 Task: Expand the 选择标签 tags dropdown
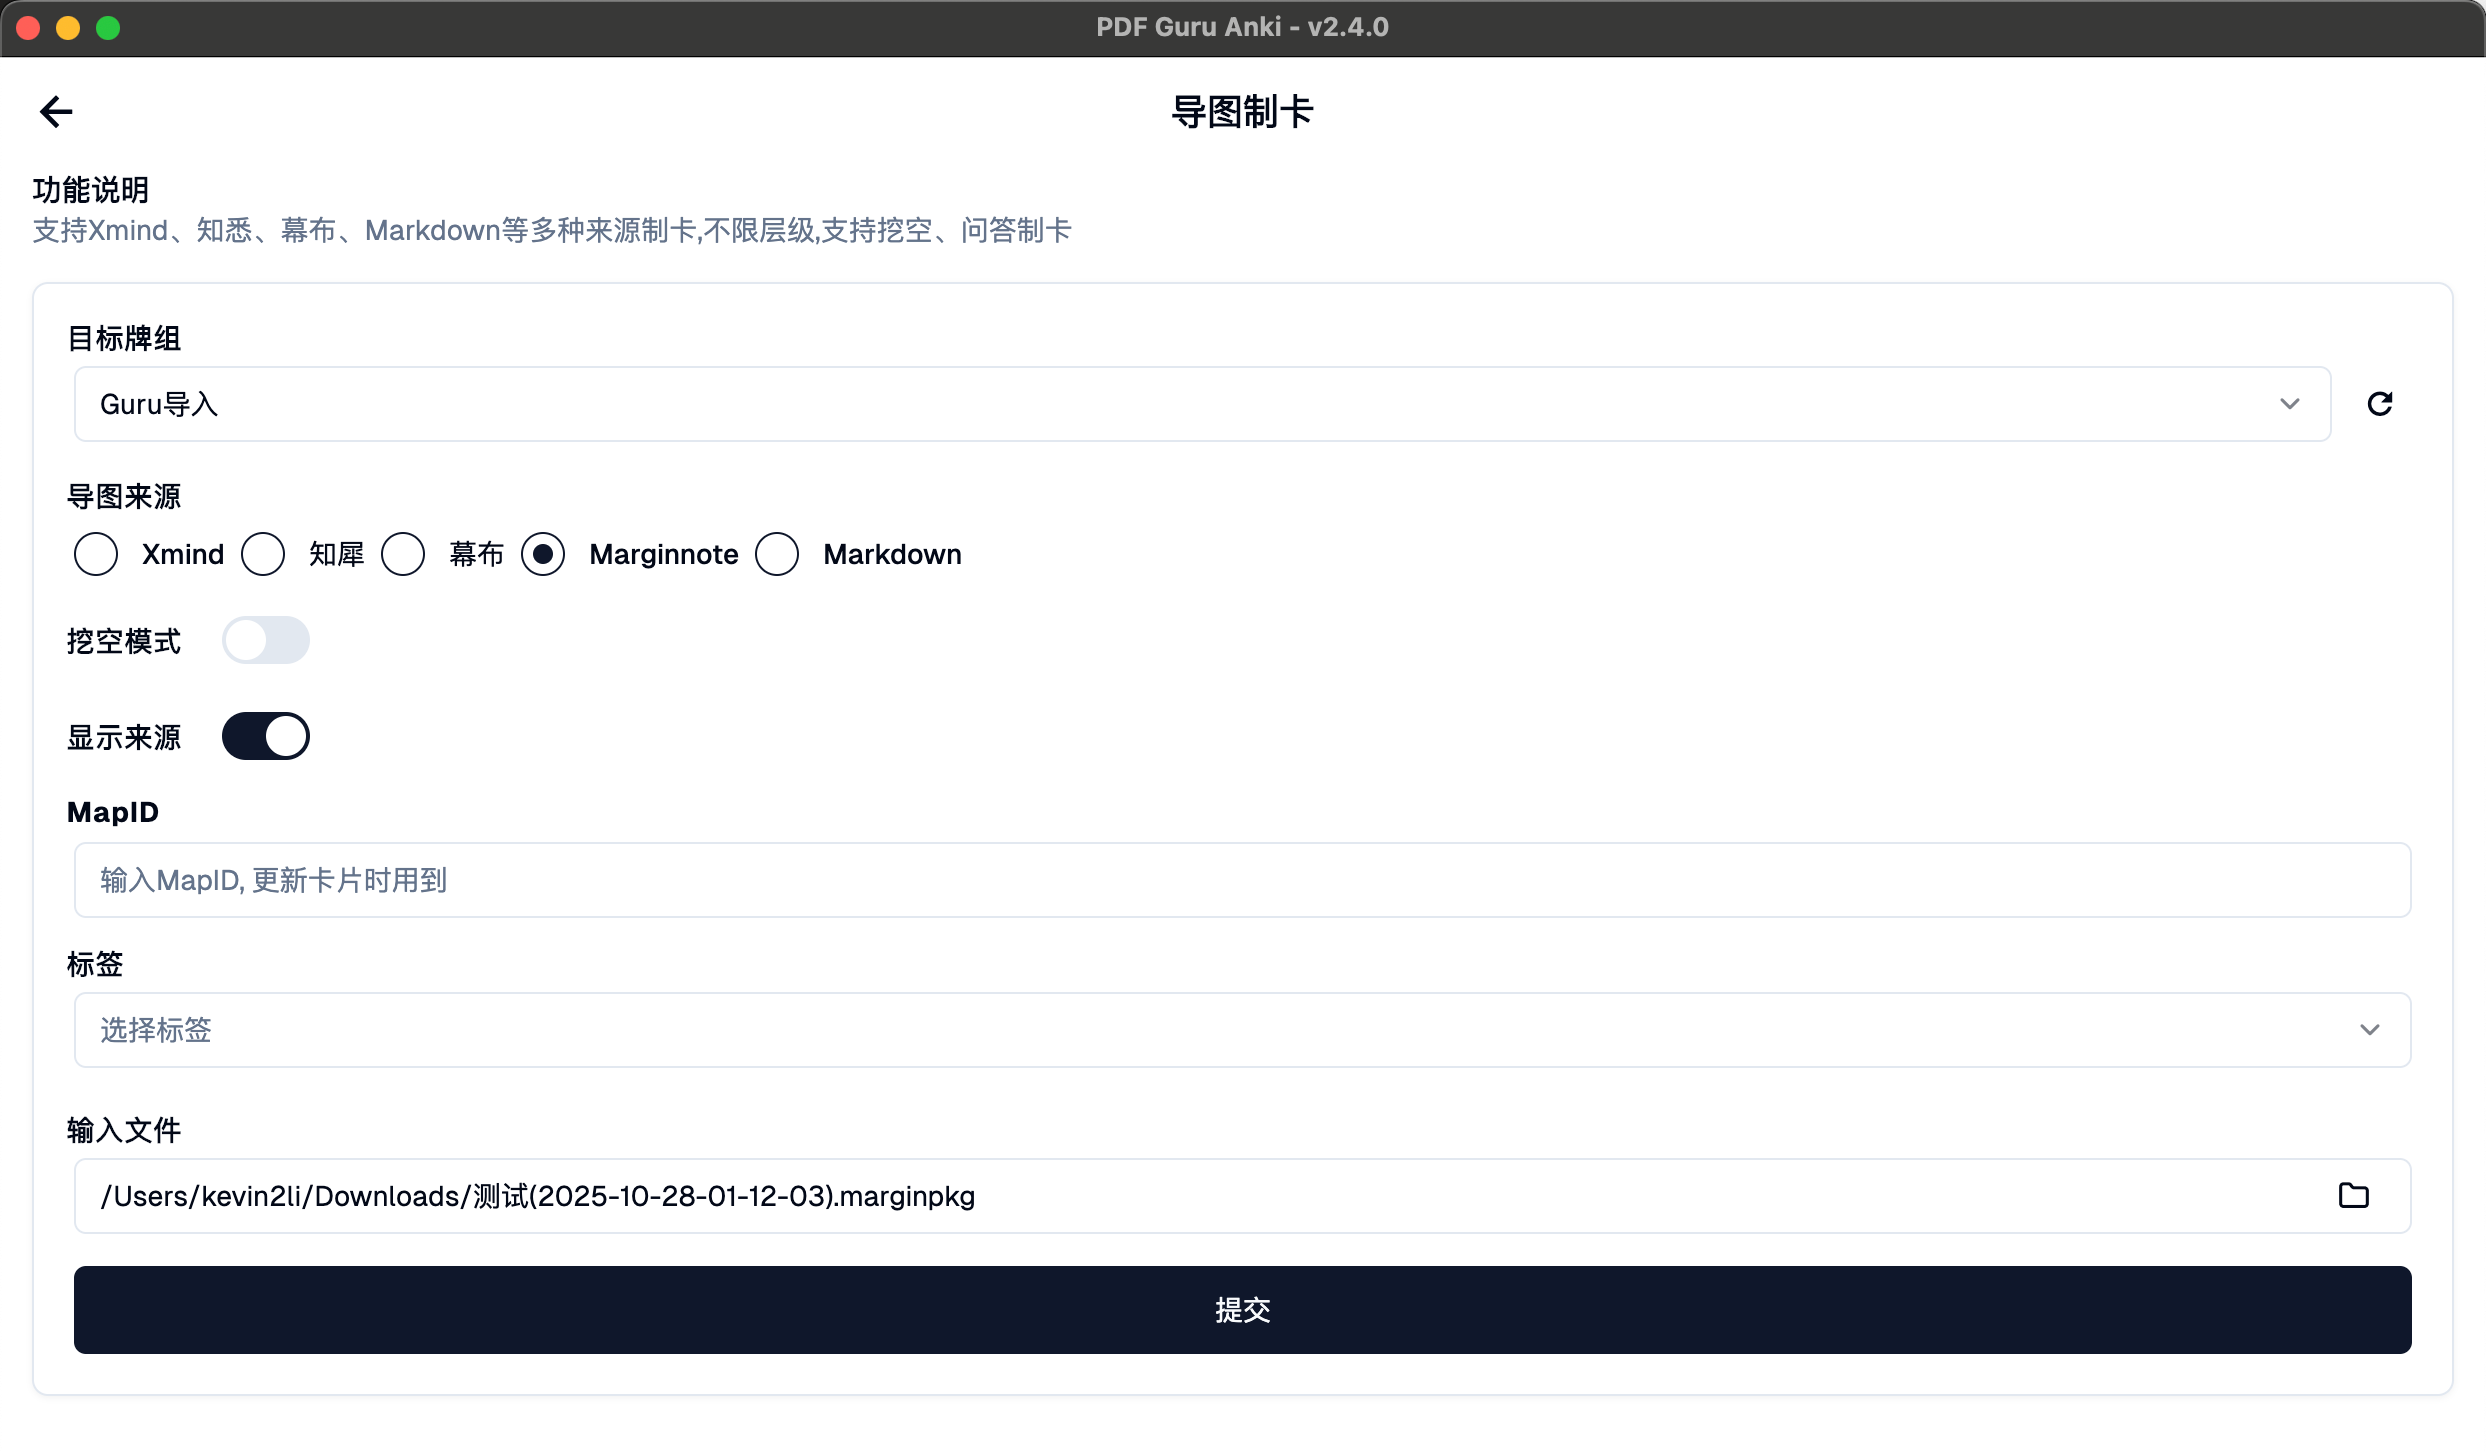[1240, 1030]
